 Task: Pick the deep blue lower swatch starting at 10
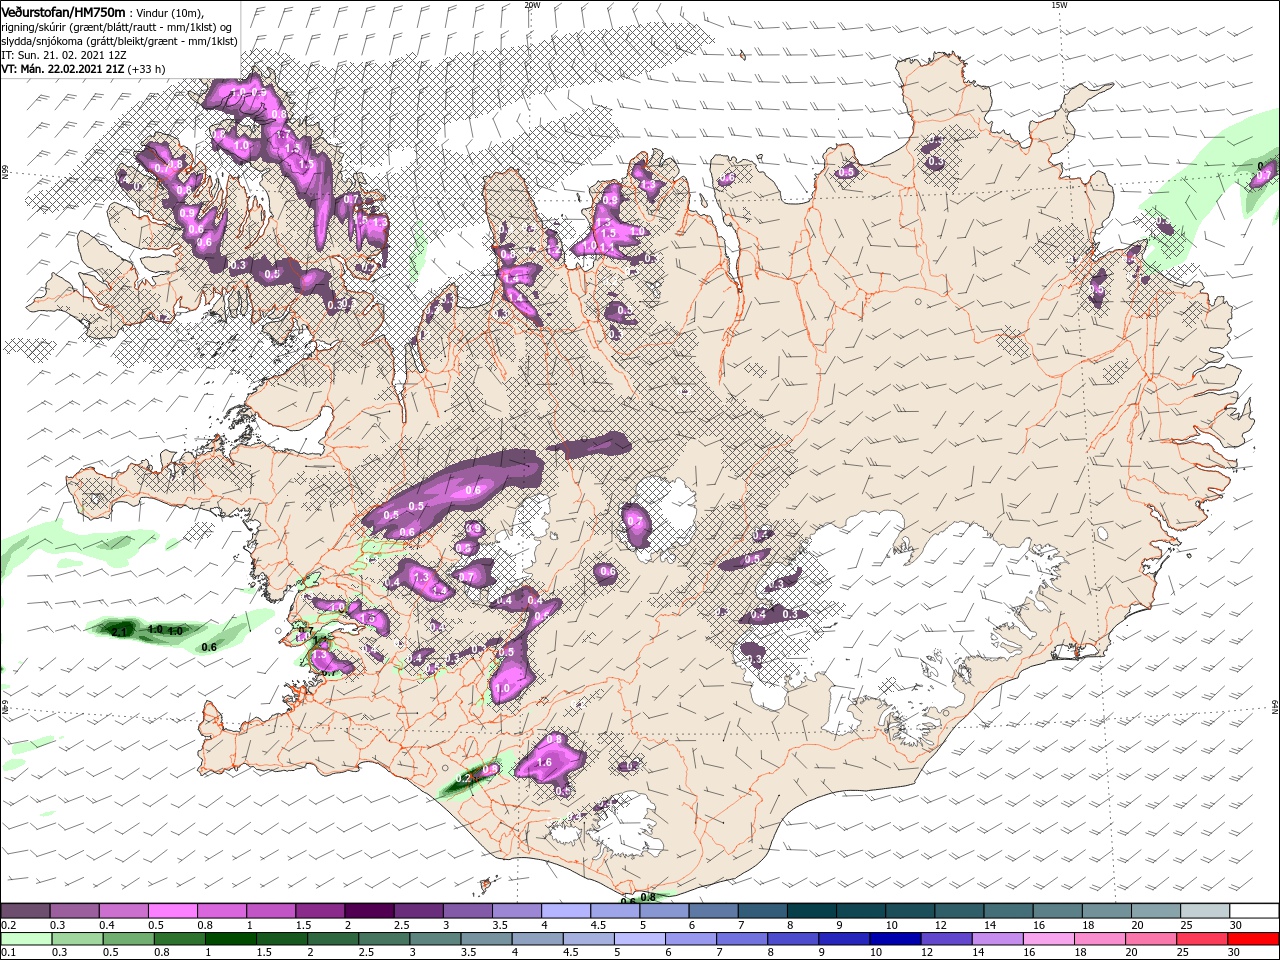click(896, 939)
